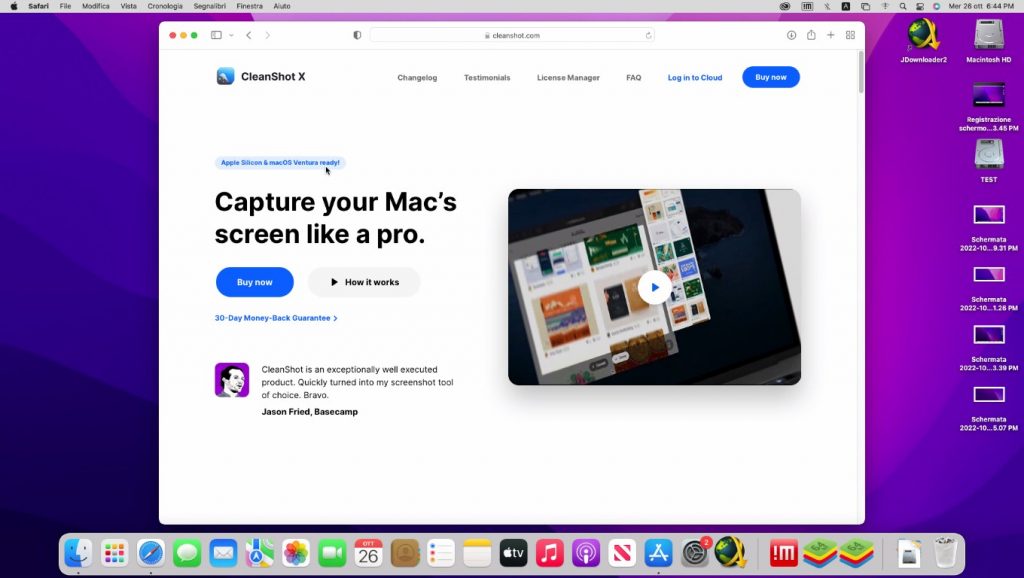Open the Segnalibri menu

click(209, 6)
